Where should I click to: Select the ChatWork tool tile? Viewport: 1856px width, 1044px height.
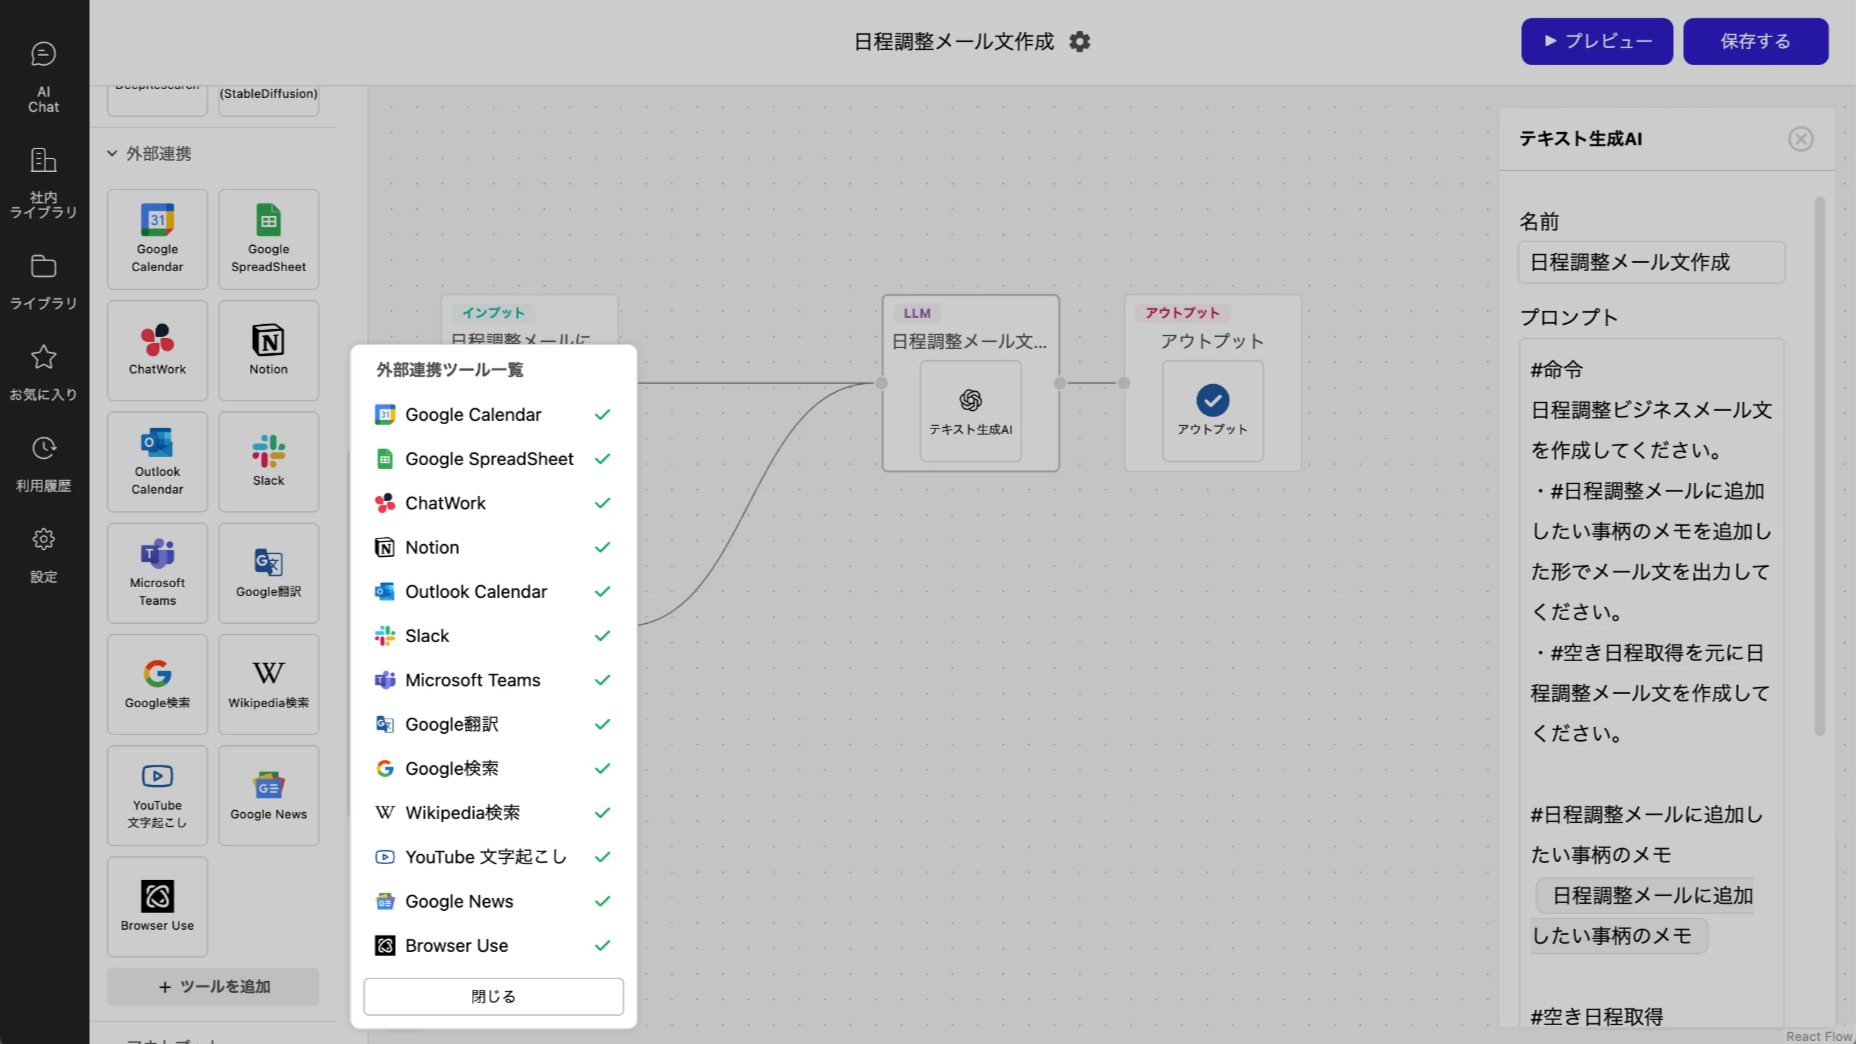pyautogui.click(x=158, y=351)
